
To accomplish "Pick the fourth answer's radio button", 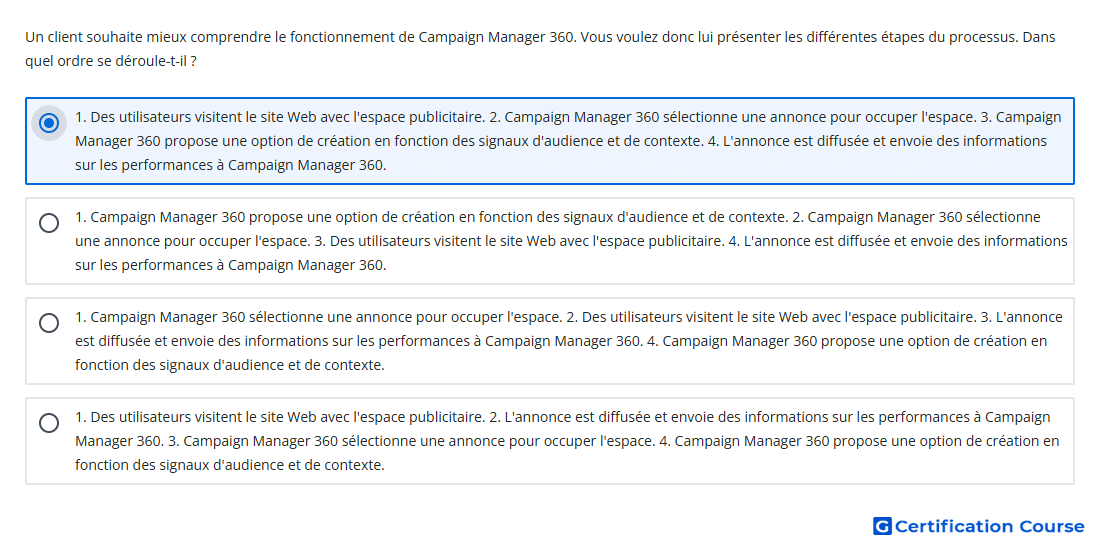I will 49,423.
